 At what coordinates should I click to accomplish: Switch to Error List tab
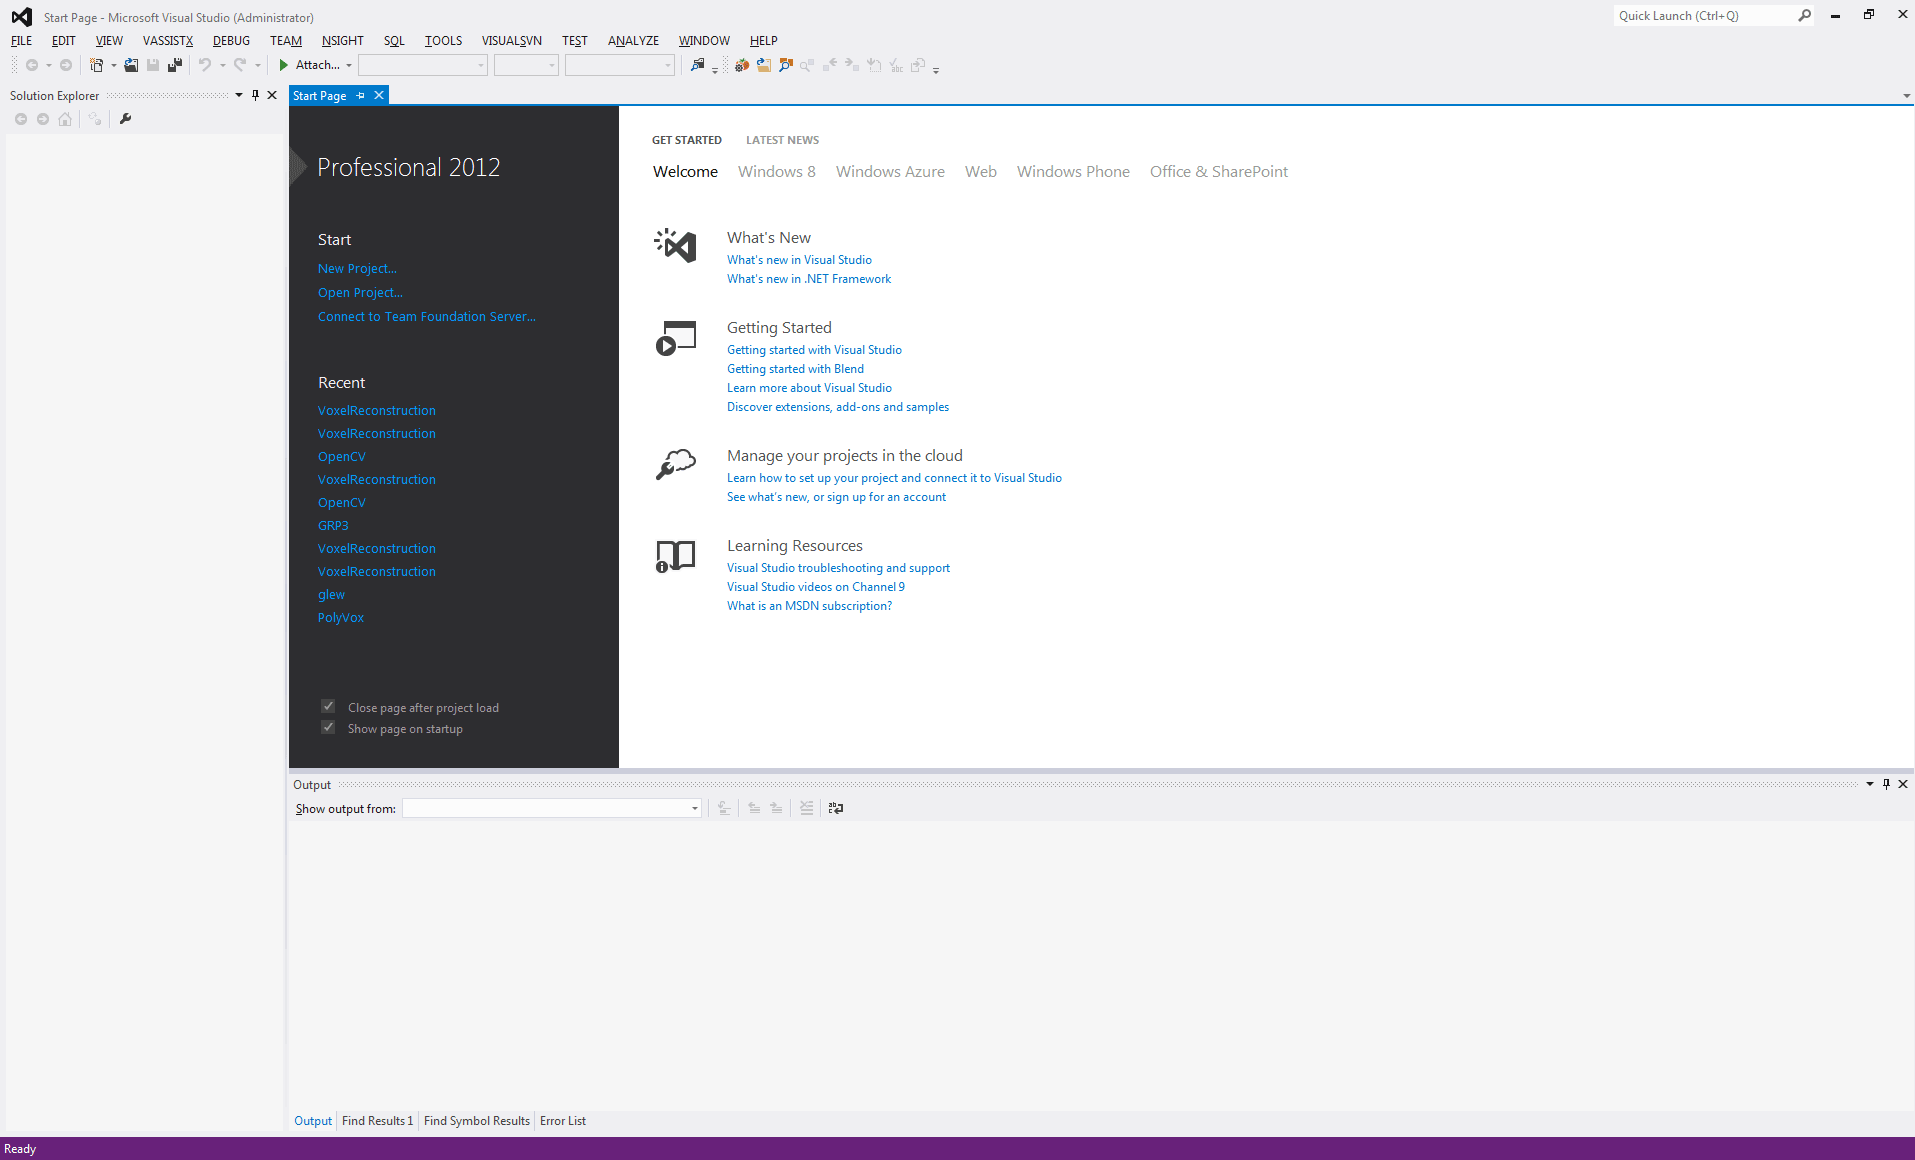click(x=563, y=1121)
